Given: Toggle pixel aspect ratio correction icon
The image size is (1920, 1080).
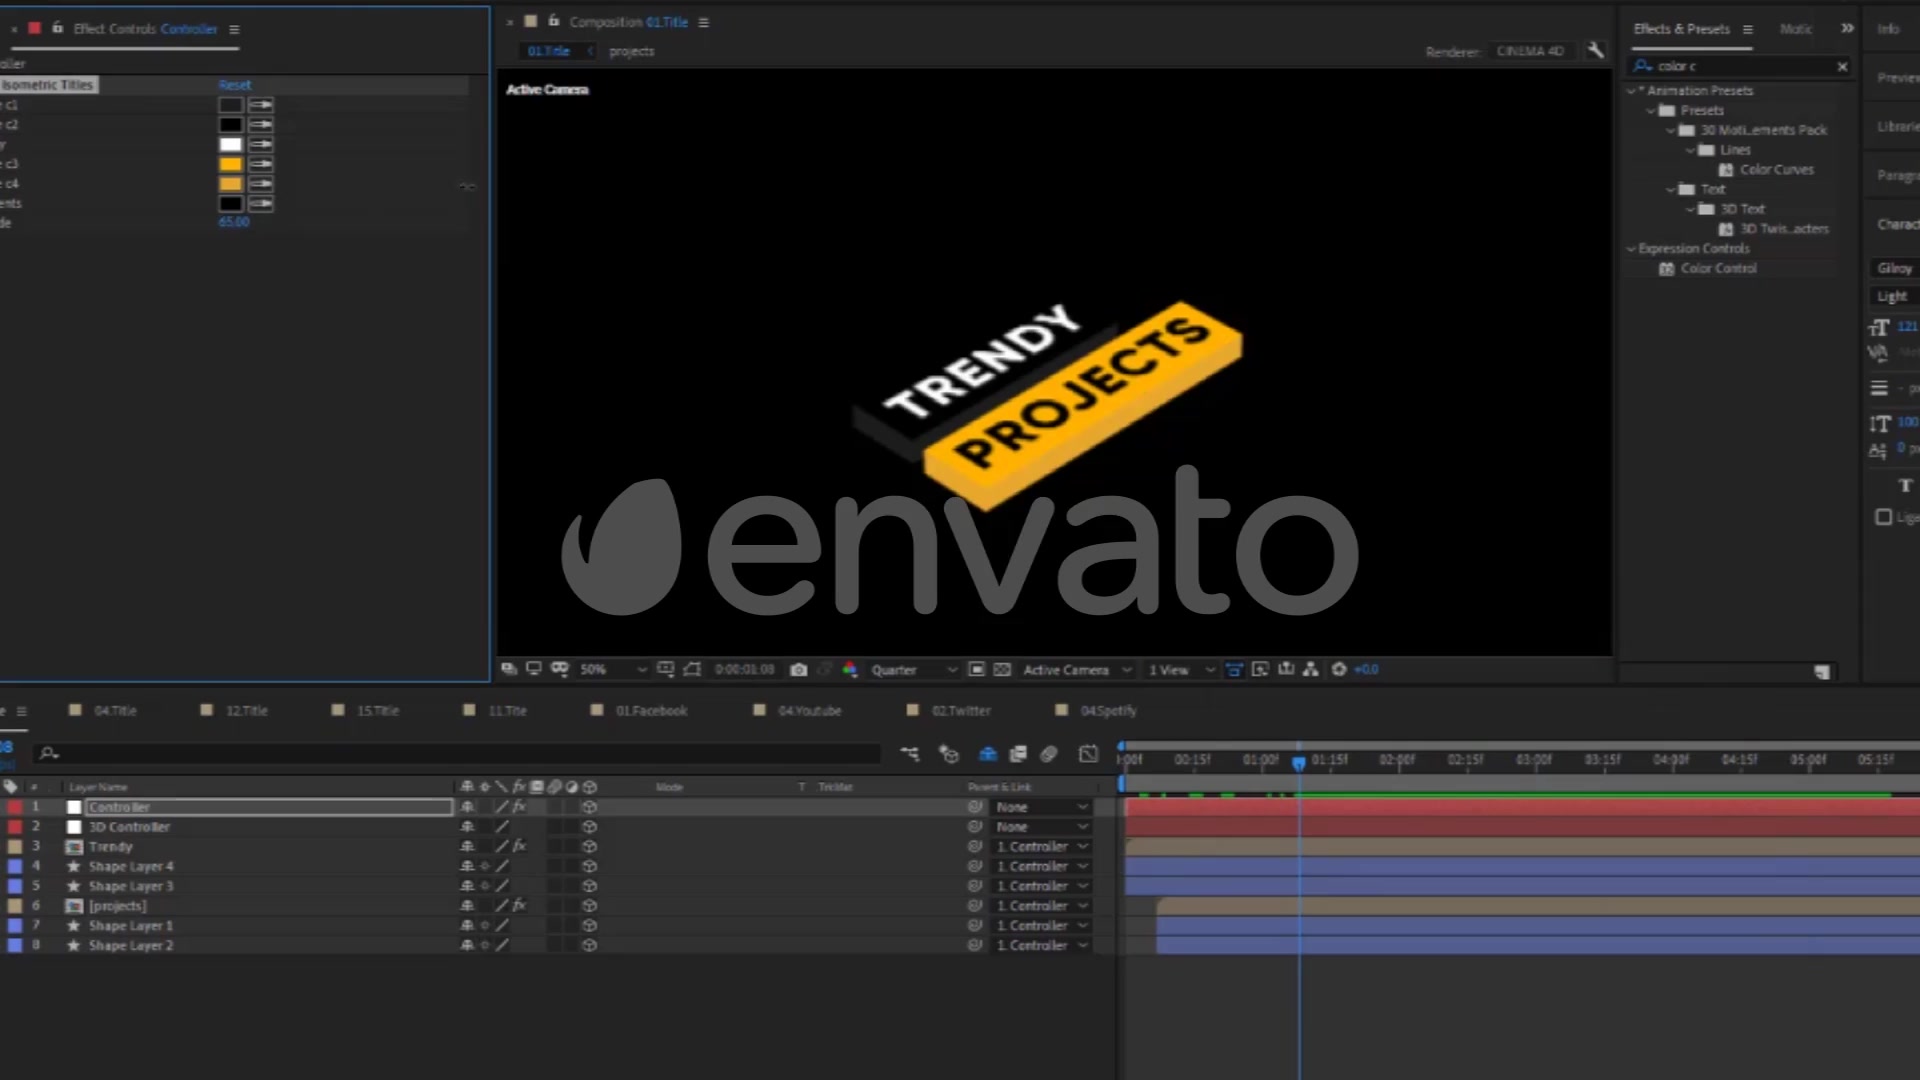Looking at the screenshot, I should 1234,670.
